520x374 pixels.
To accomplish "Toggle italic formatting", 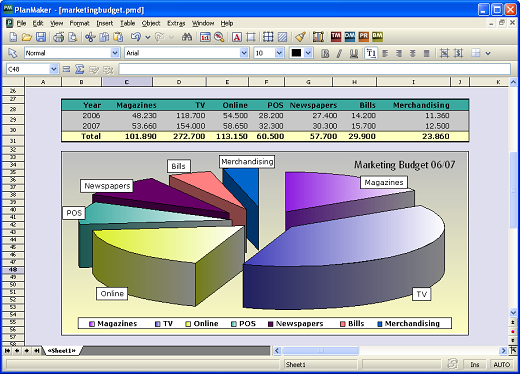I will click(339, 53).
